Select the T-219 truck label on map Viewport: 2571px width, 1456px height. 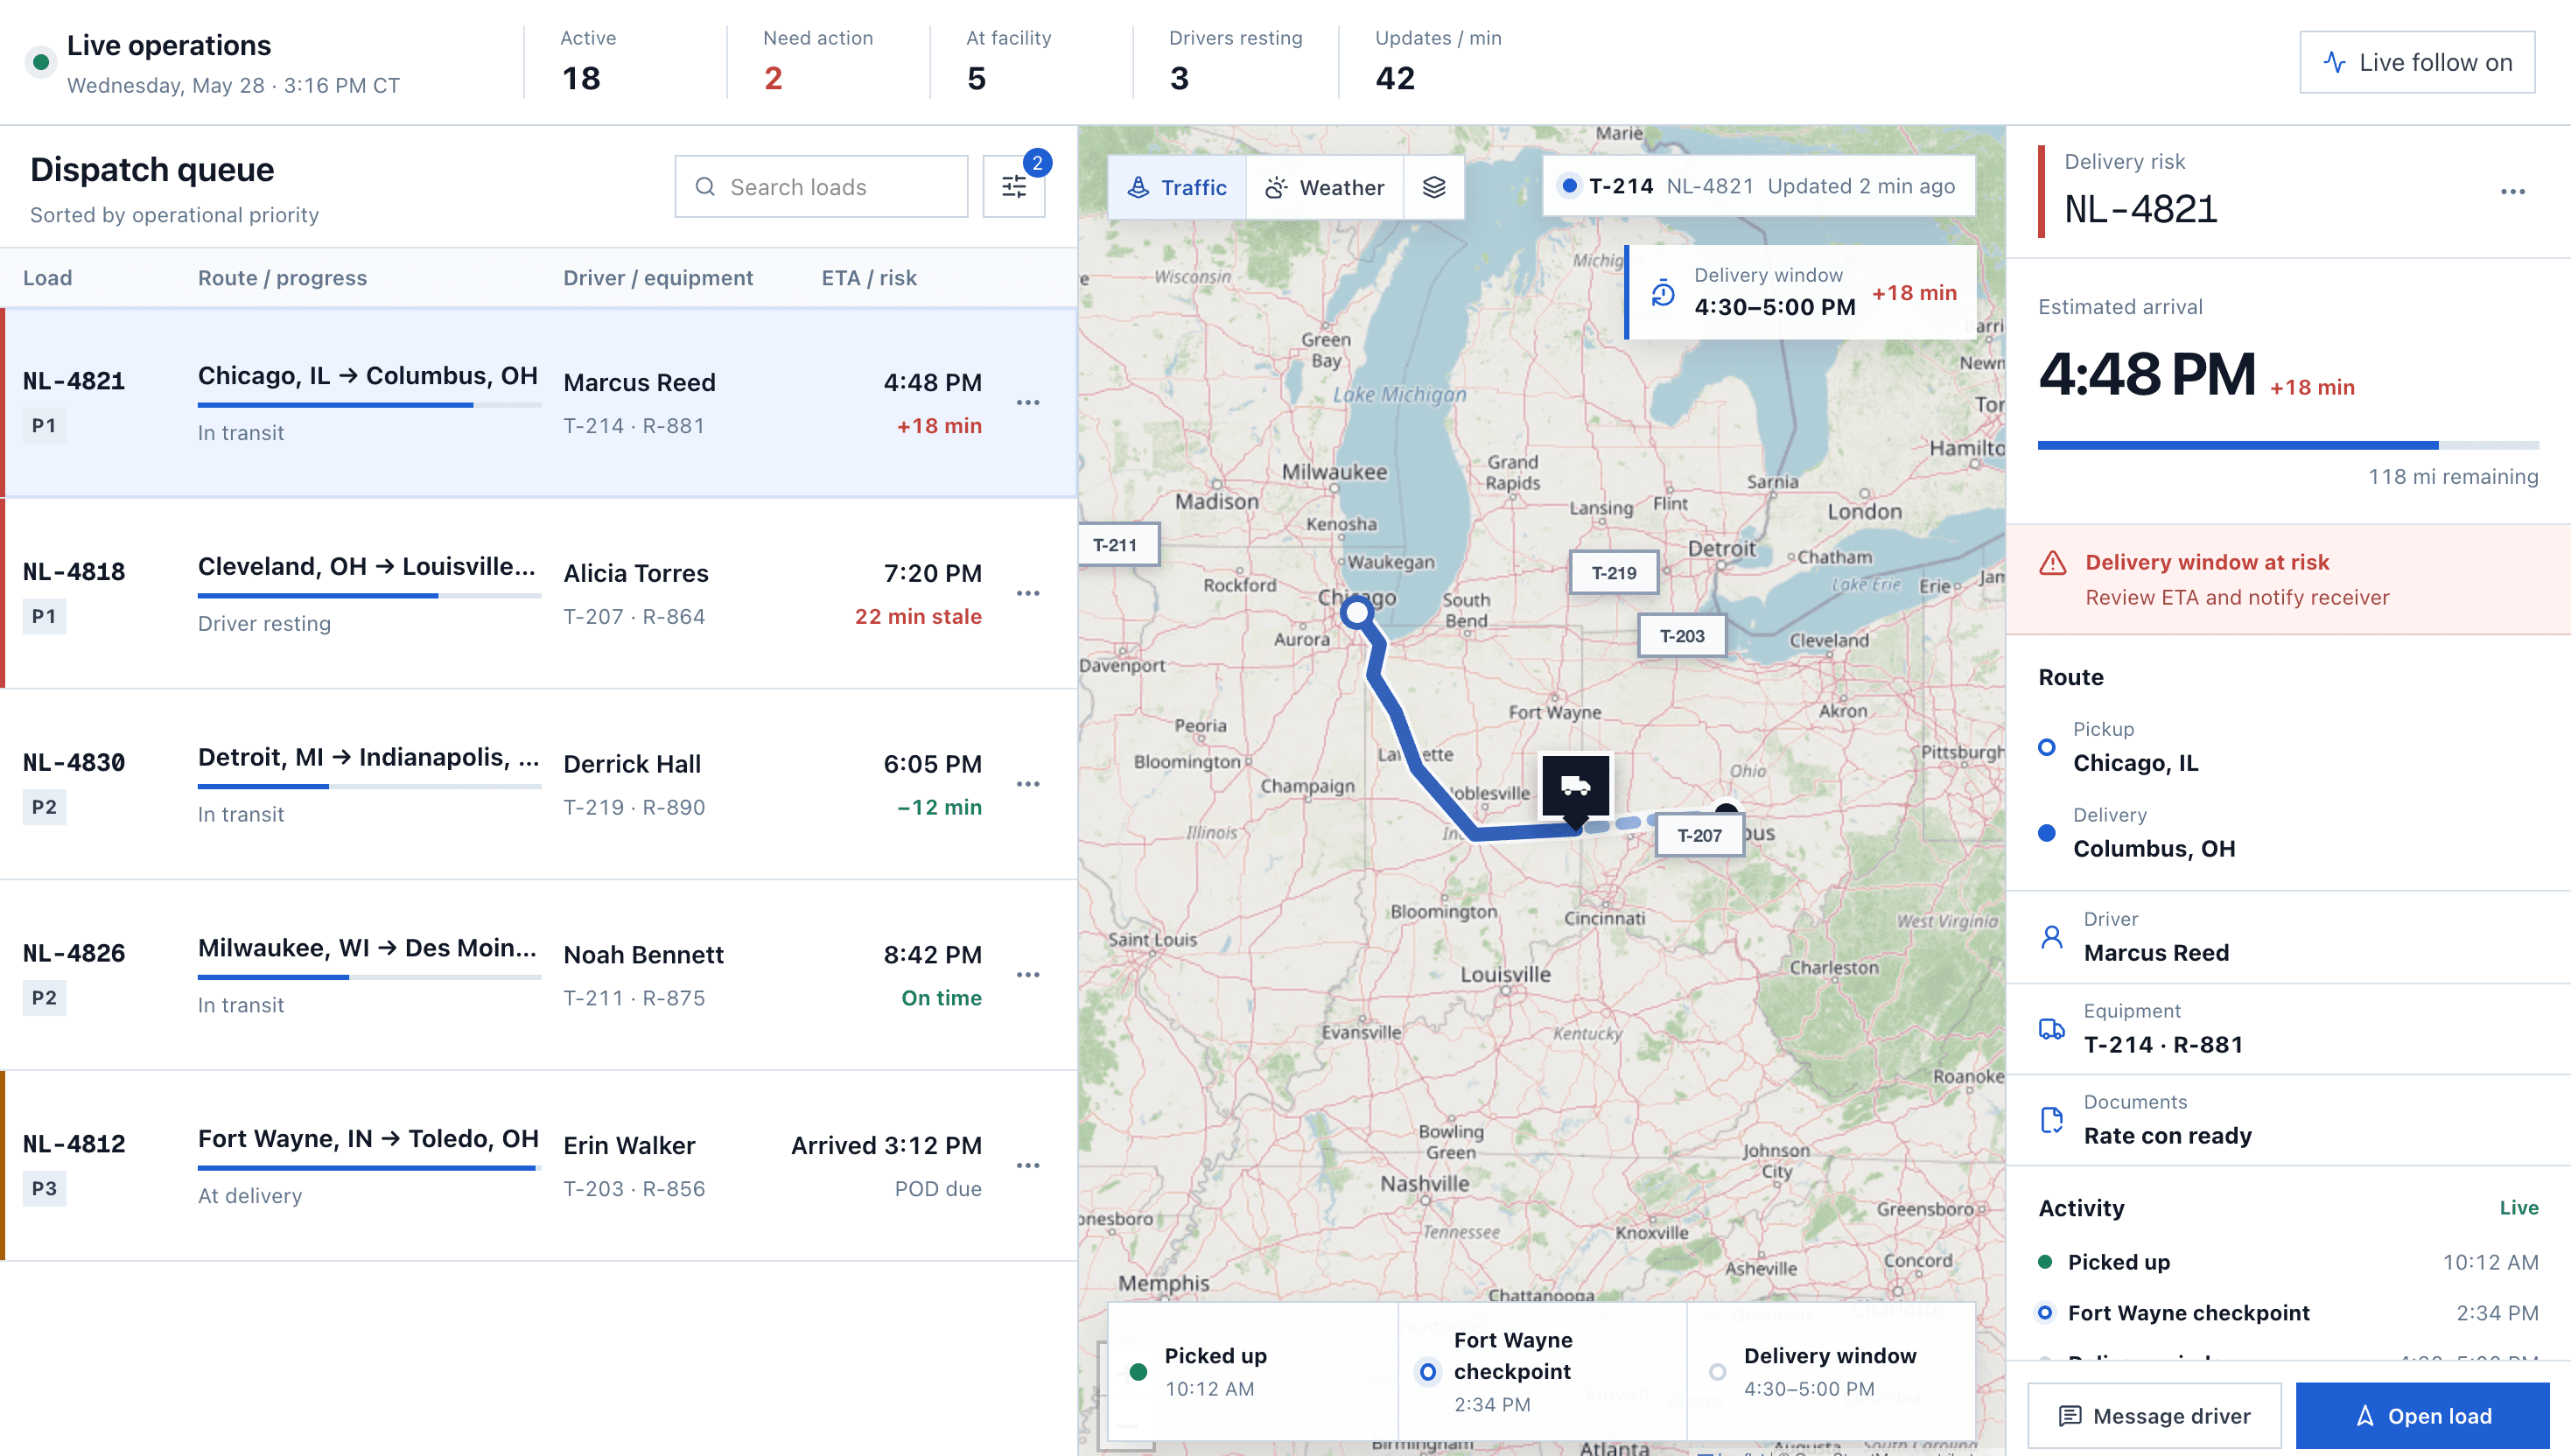pos(1614,573)
